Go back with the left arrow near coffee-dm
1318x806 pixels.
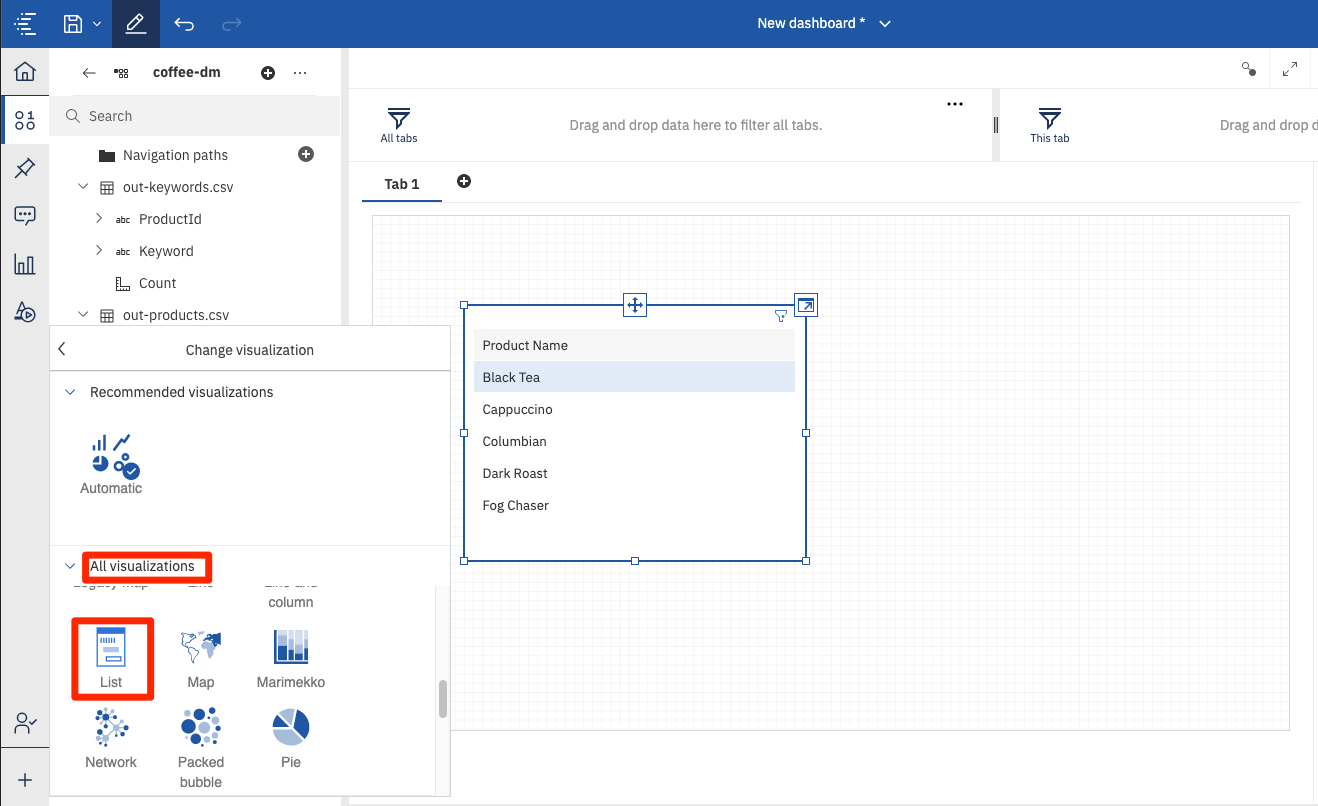point(89,73)
